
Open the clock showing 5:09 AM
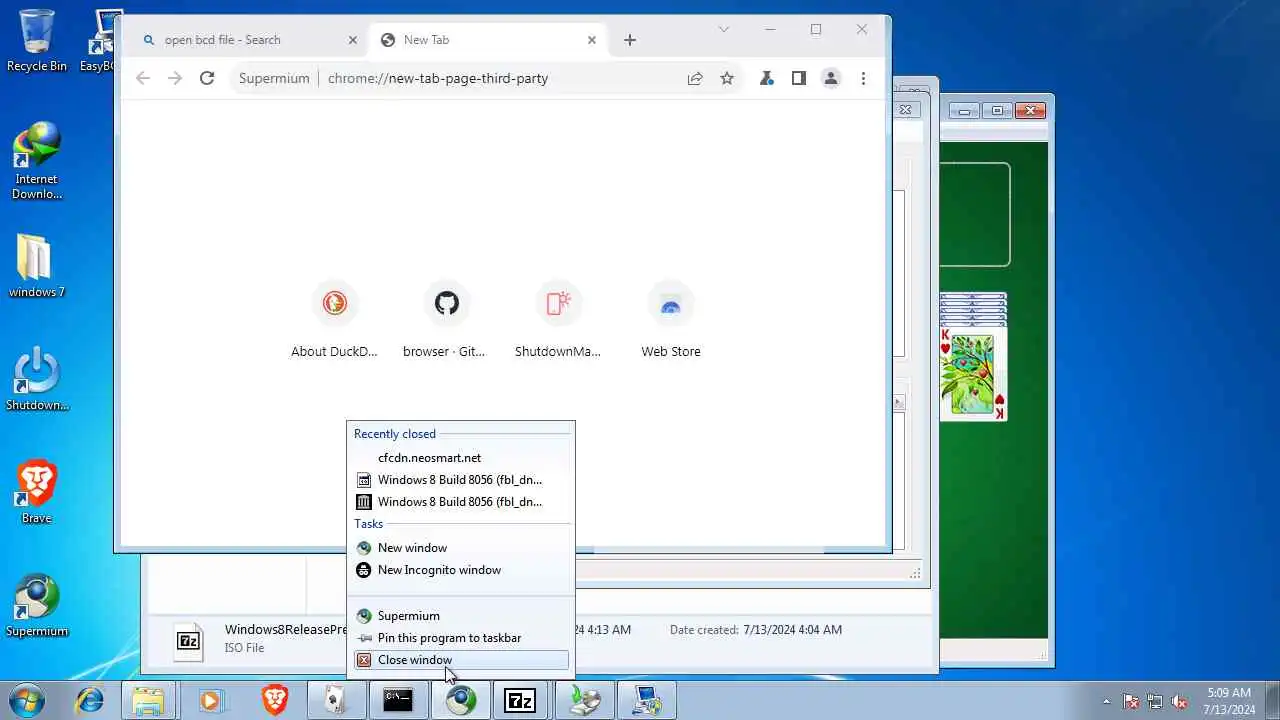[1229, 700]
